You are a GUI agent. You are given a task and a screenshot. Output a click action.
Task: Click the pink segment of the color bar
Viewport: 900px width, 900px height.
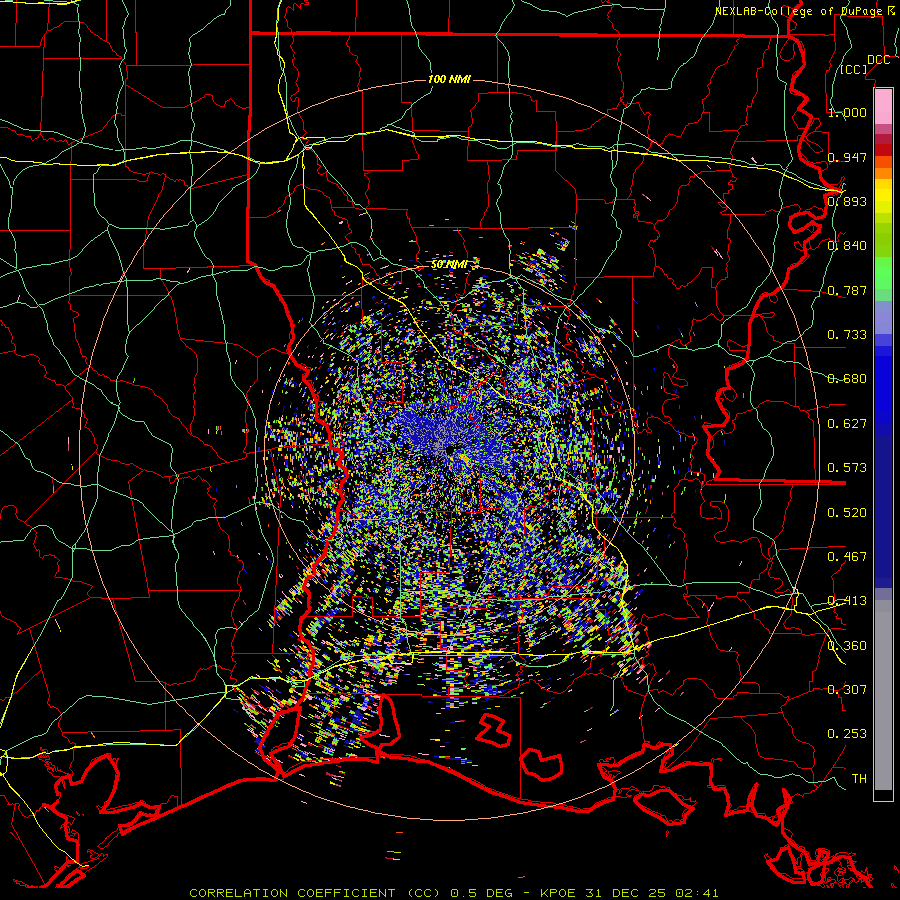point(883,106)
